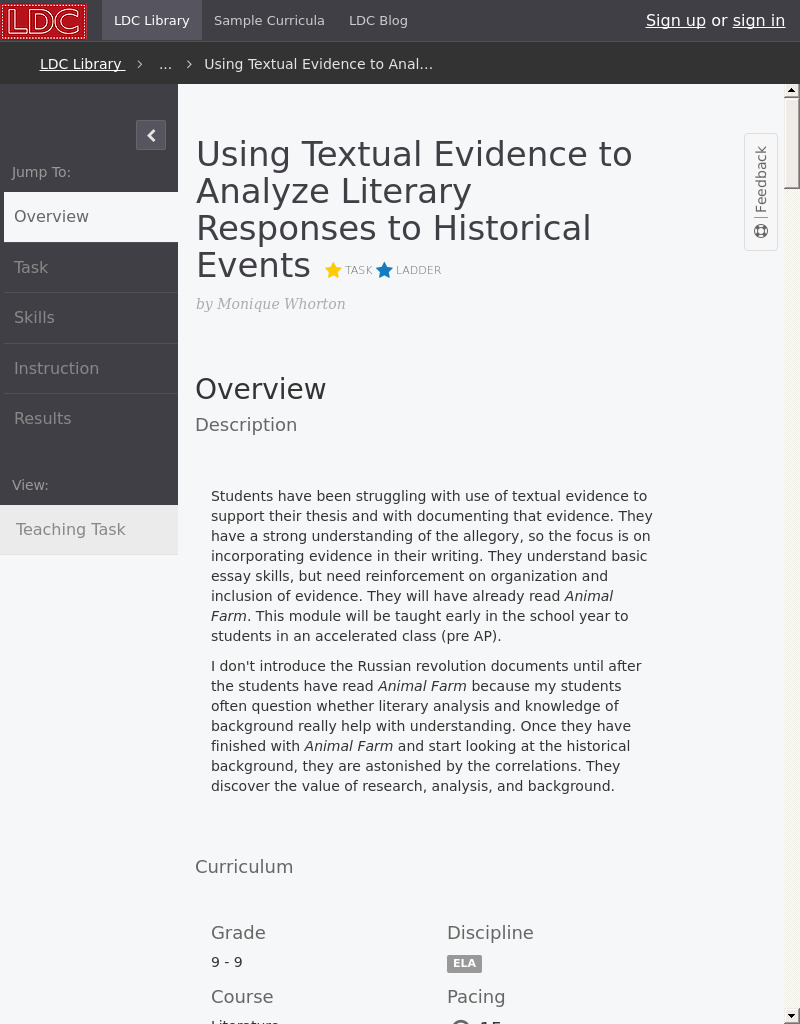Open the LDC Blog menu item
This screenshot has height=1024, width=800.
[378, 20]
